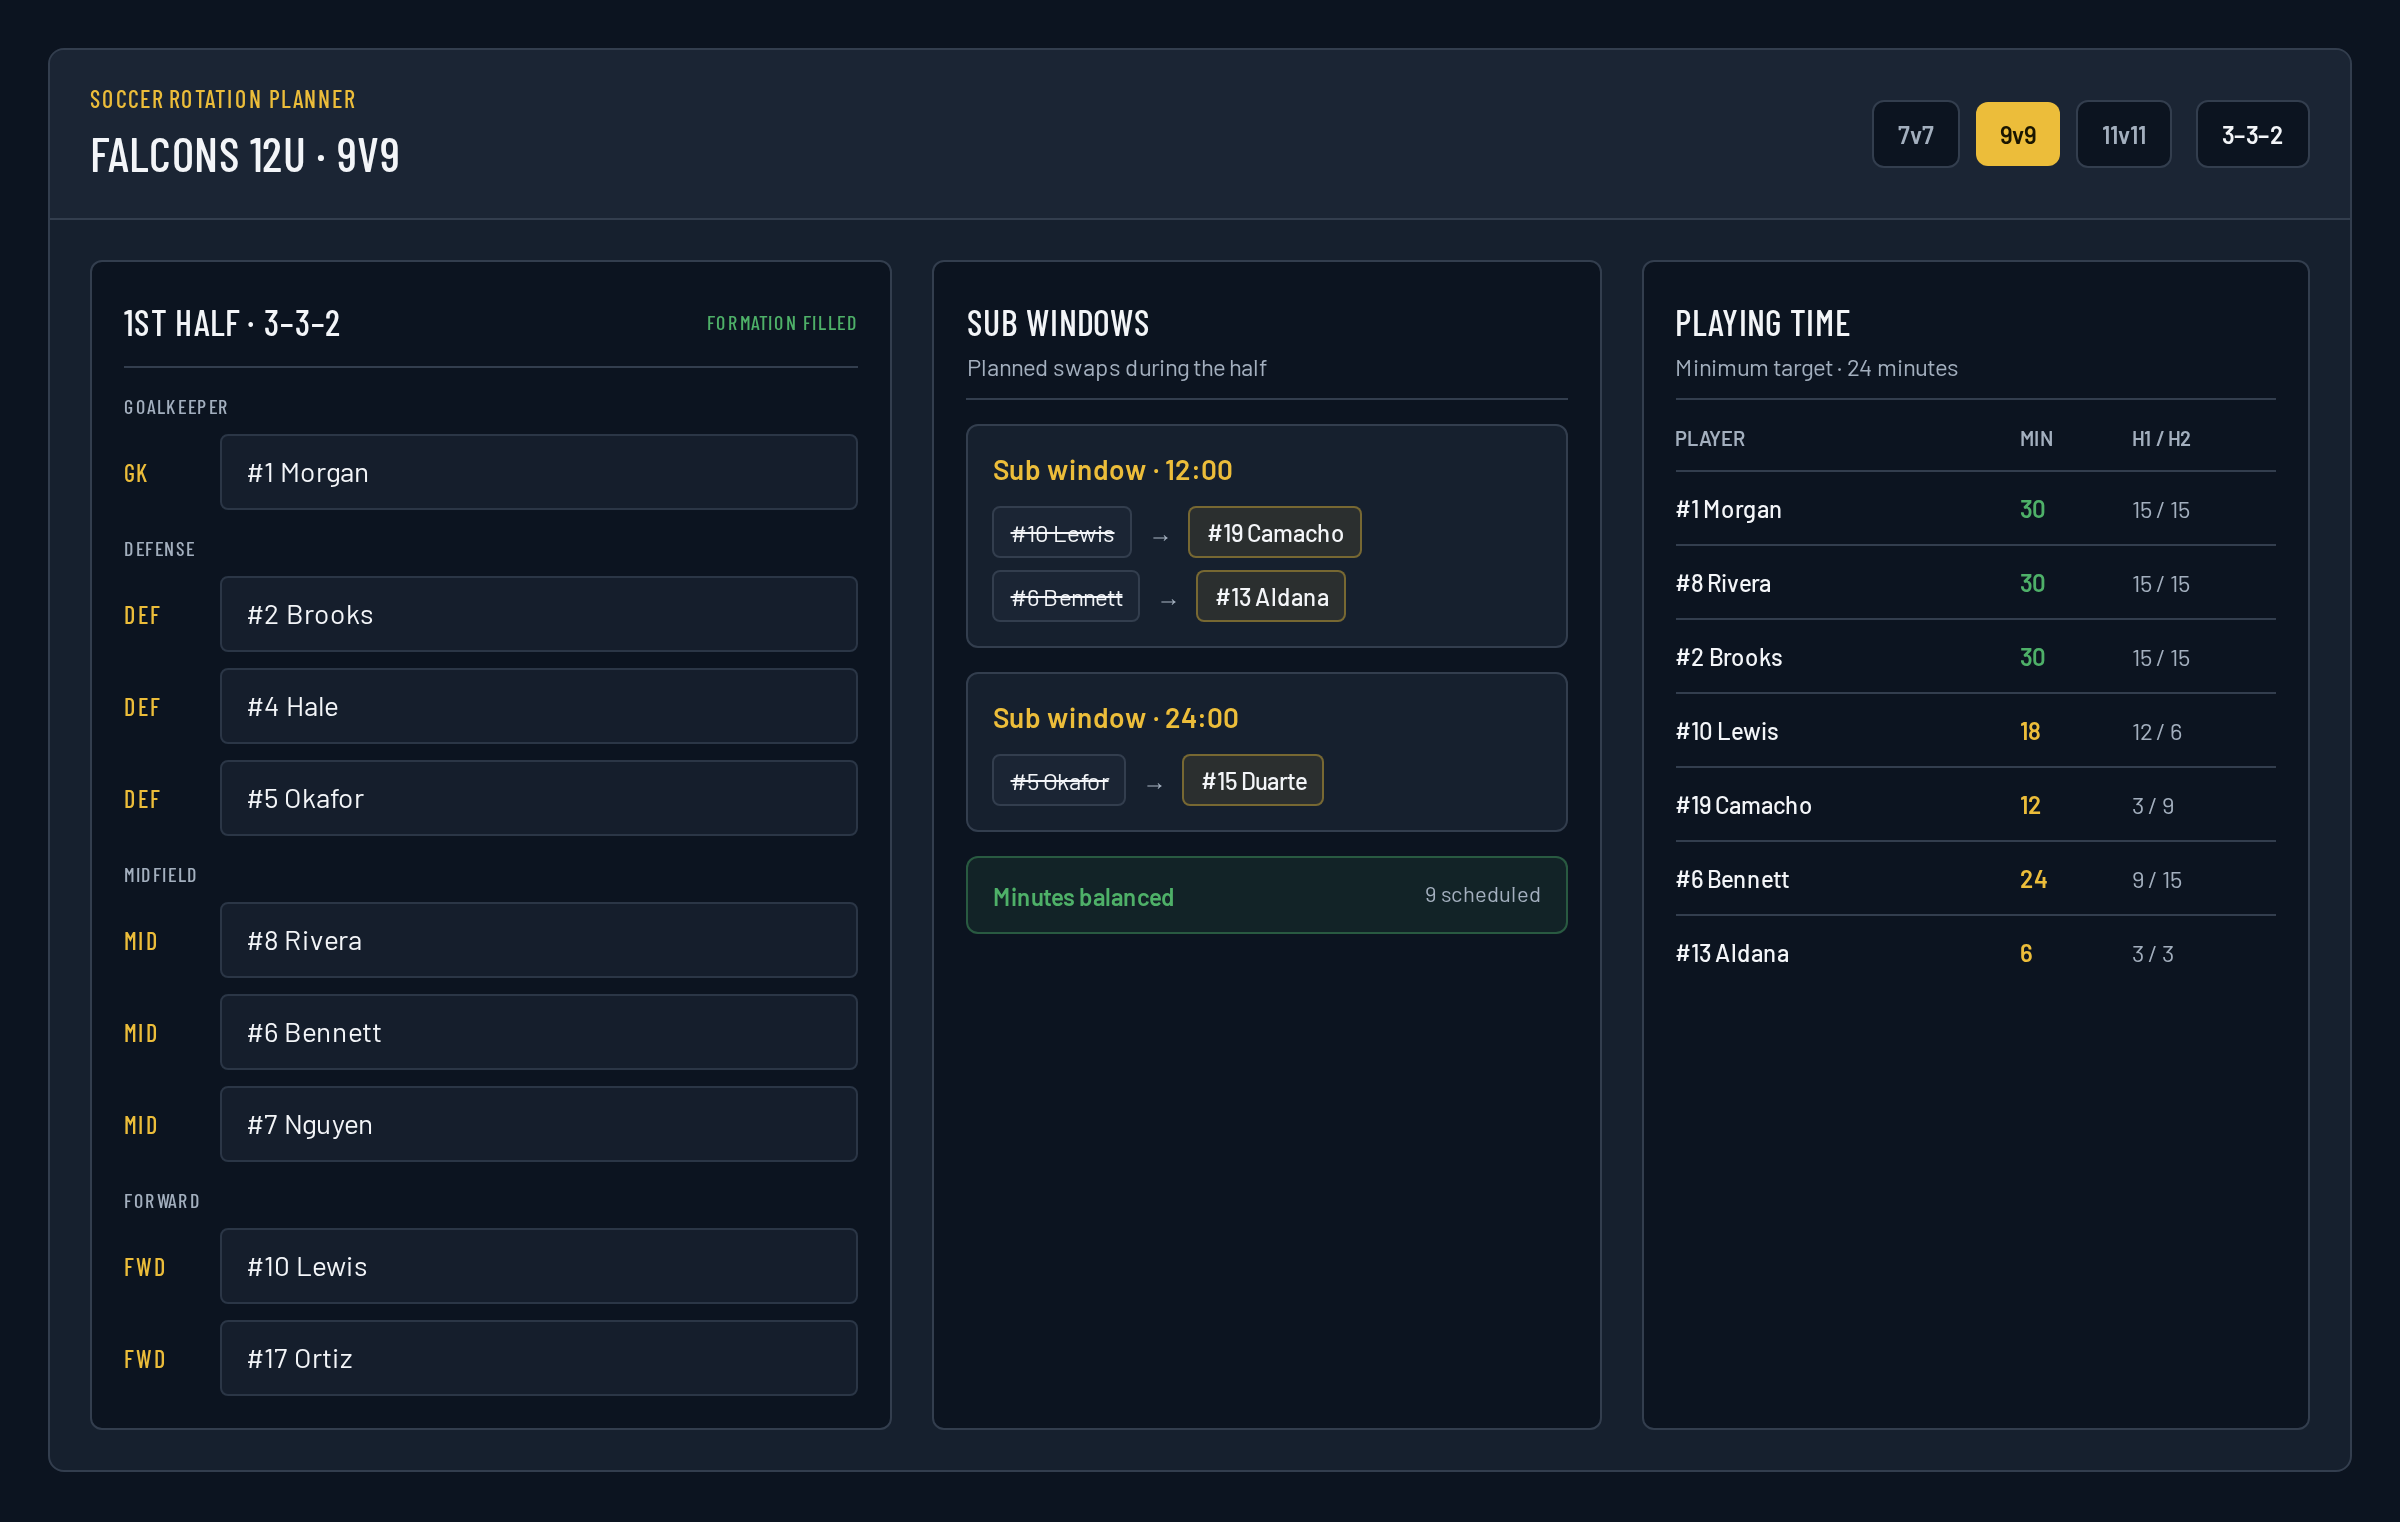
Task: Select forward slot #17 Ortiz
Action: pos(538,1358)
